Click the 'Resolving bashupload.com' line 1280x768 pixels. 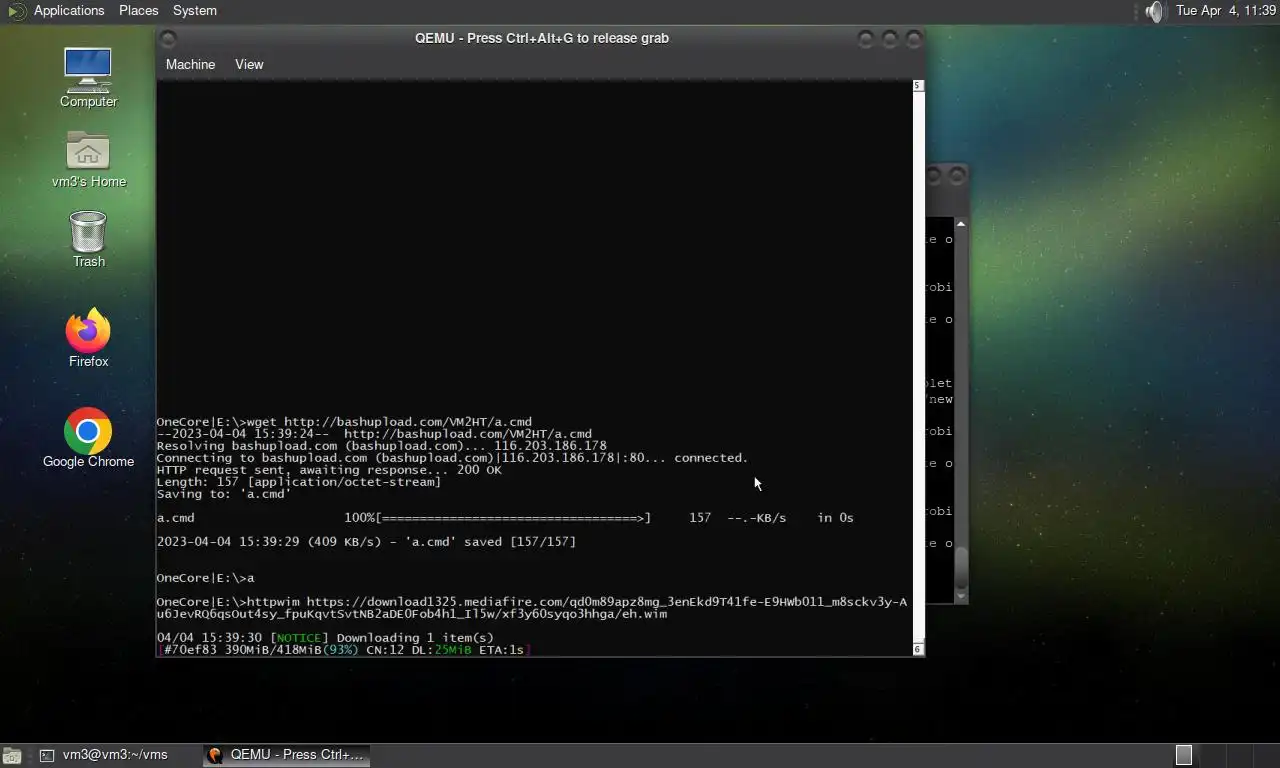[381, 446]
